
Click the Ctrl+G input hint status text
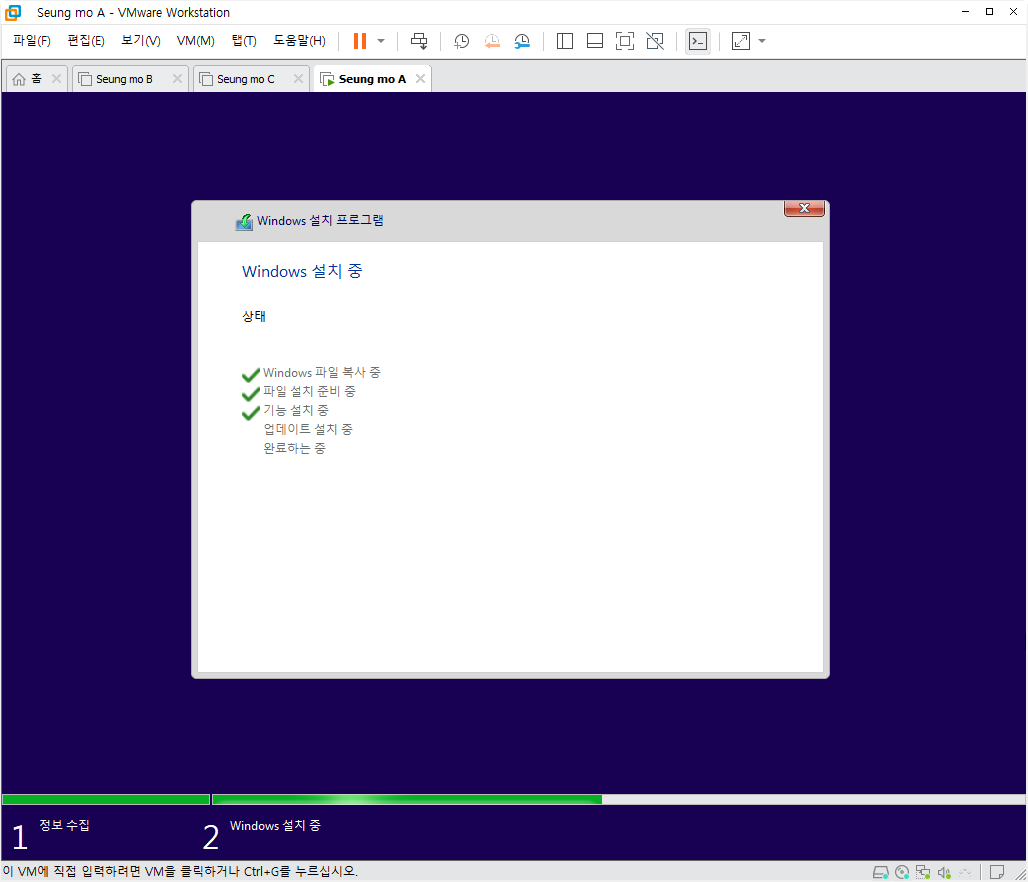180,872
